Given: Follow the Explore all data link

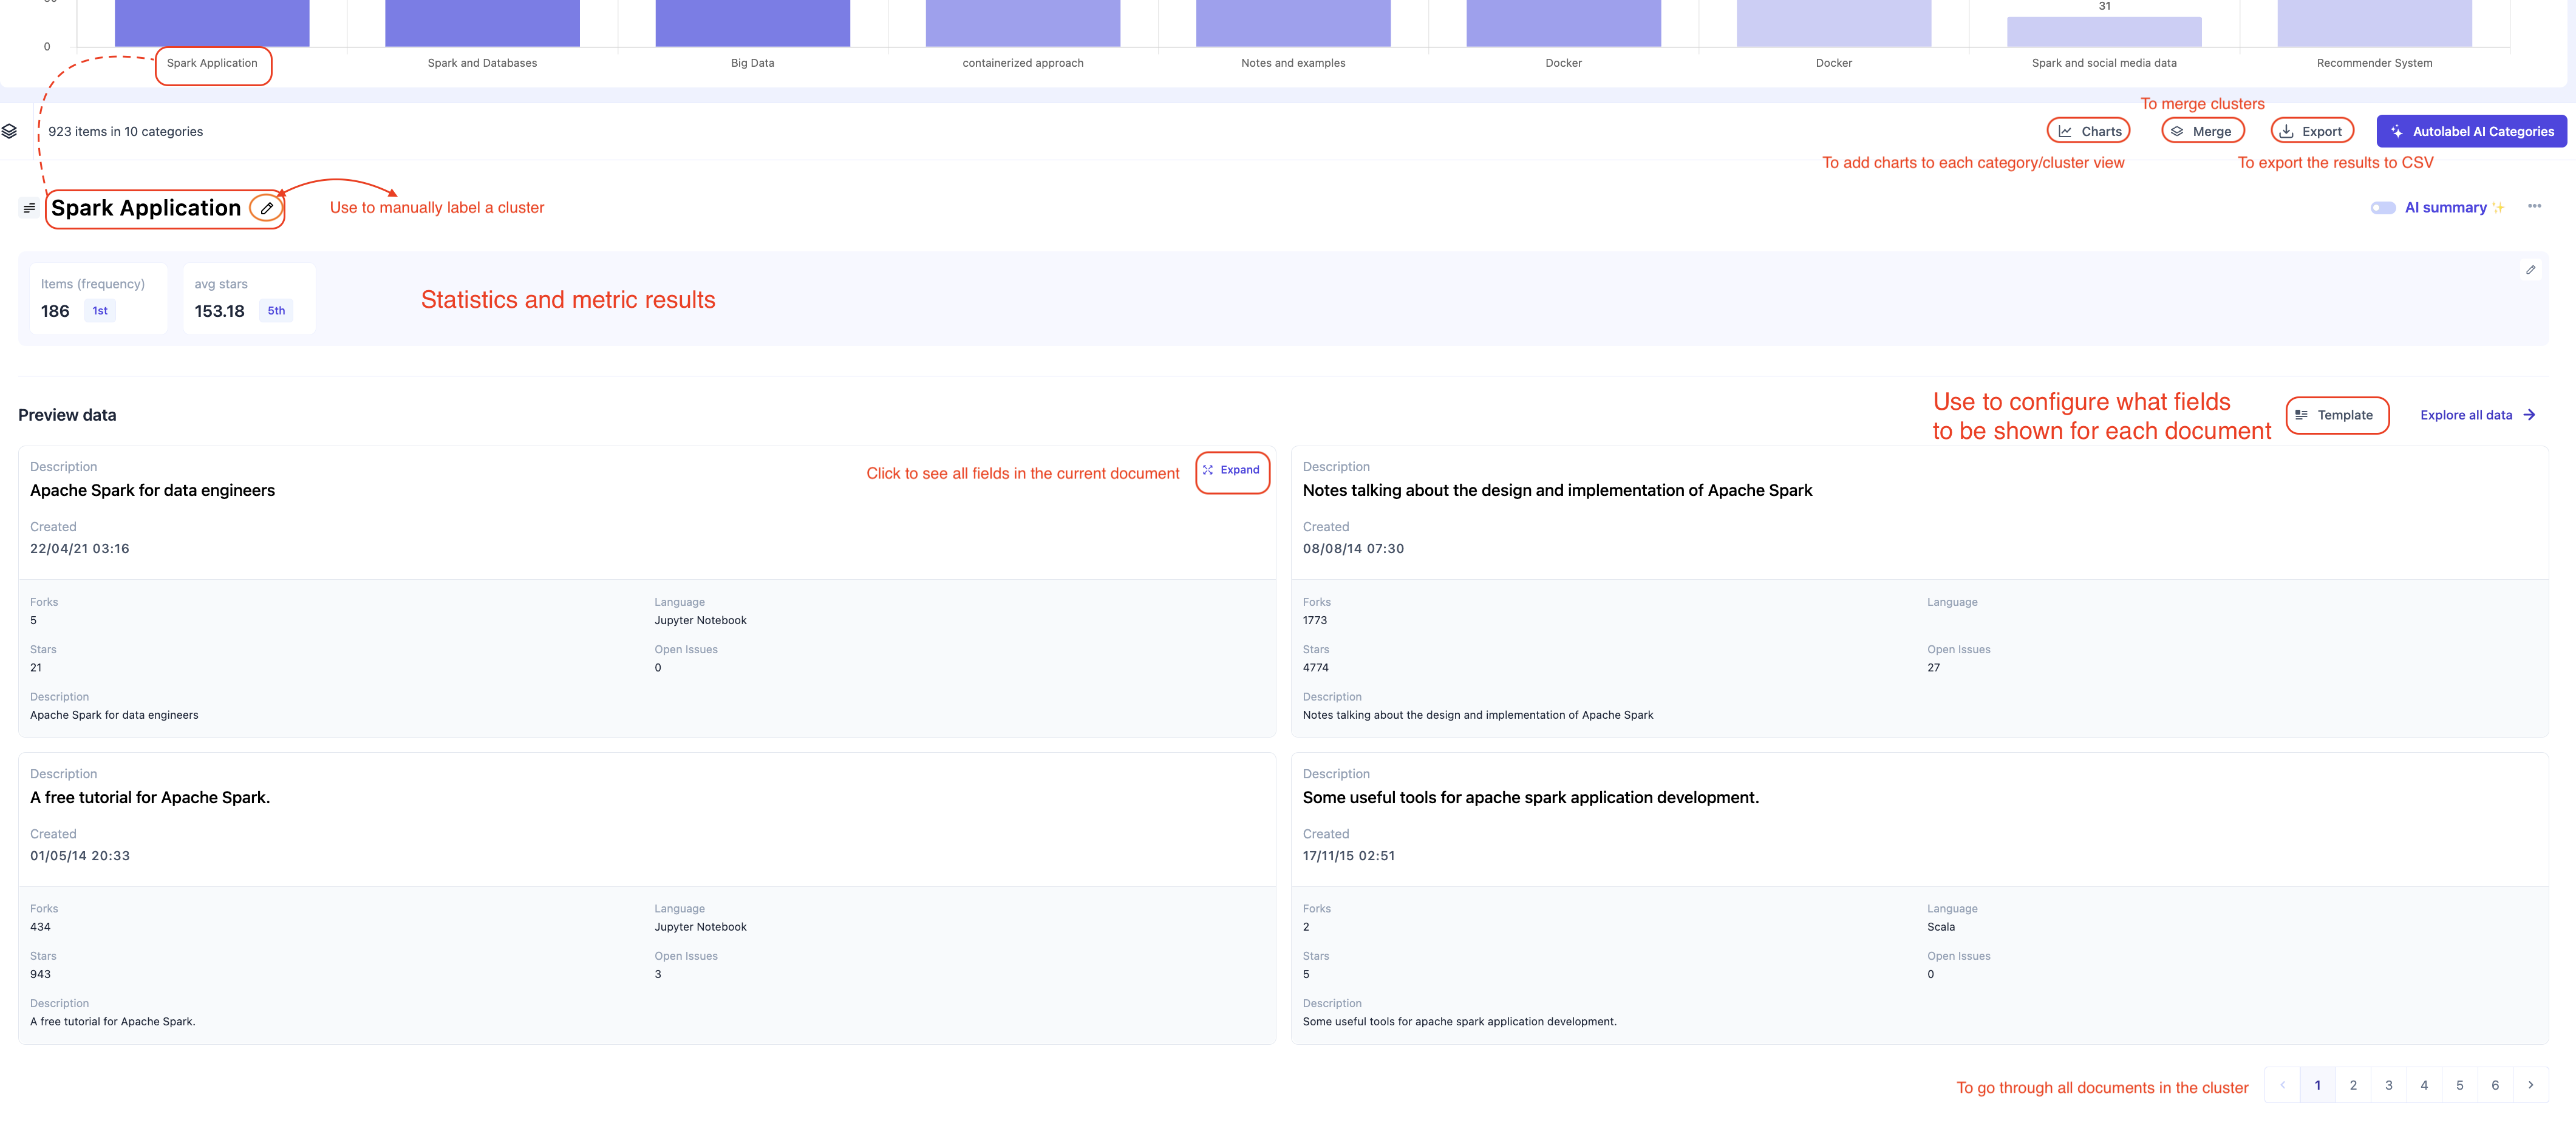Looking at the screenshot, I should pos(2476,415).
